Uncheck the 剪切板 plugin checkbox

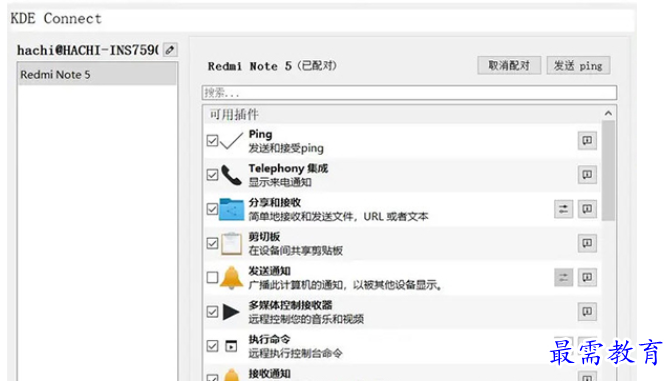[213, 243]
